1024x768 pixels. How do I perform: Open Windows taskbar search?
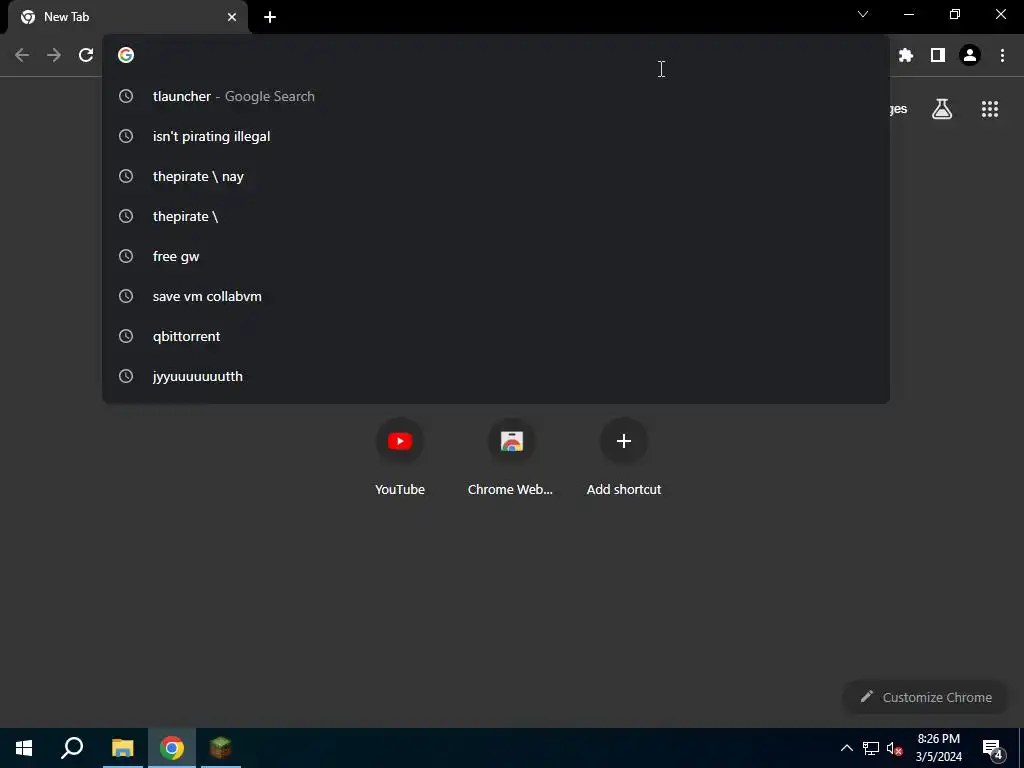coord(72,748)
